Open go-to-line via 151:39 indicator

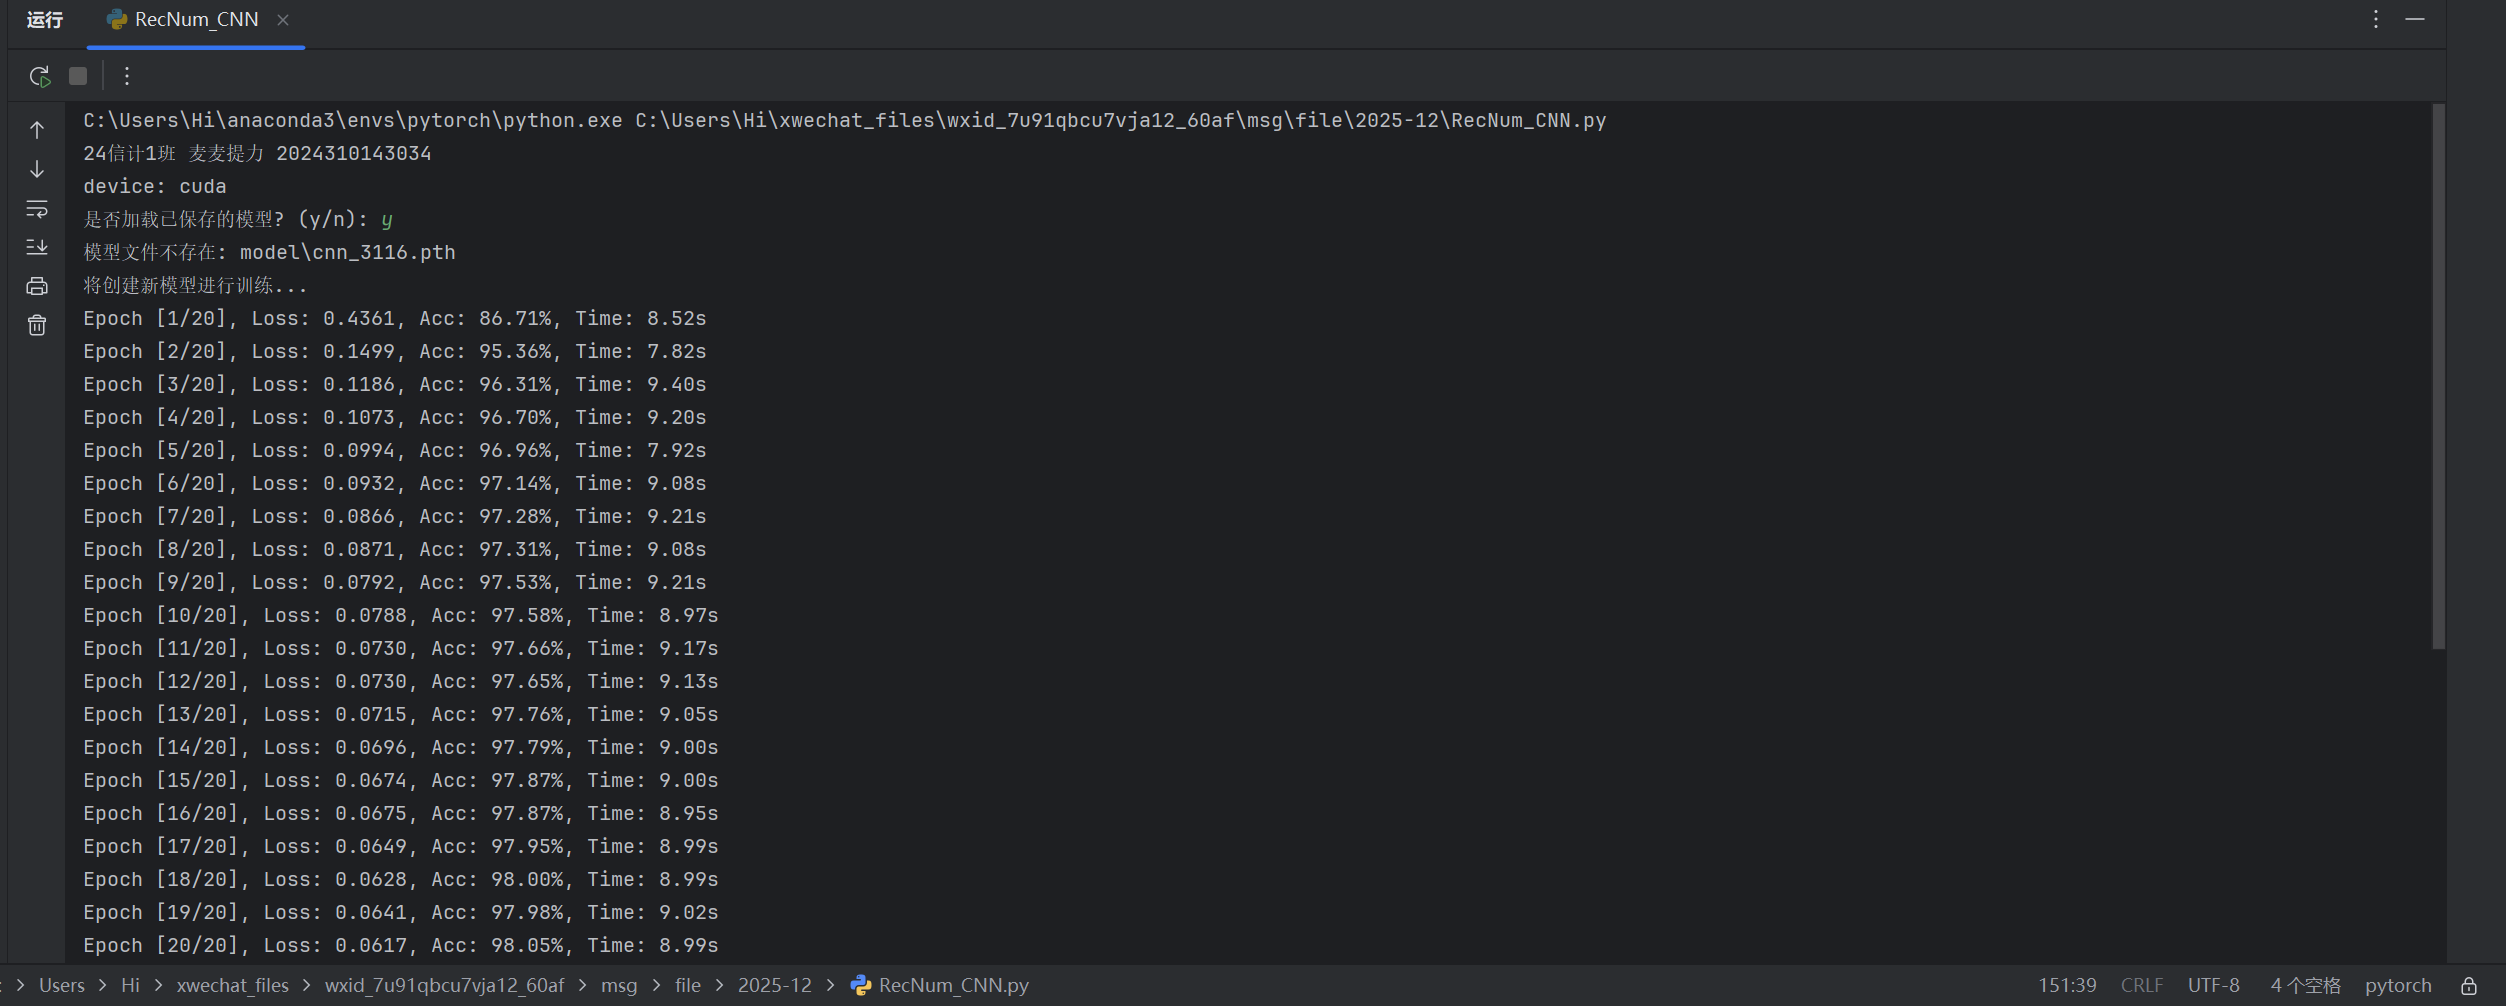tap(2067, 986)
